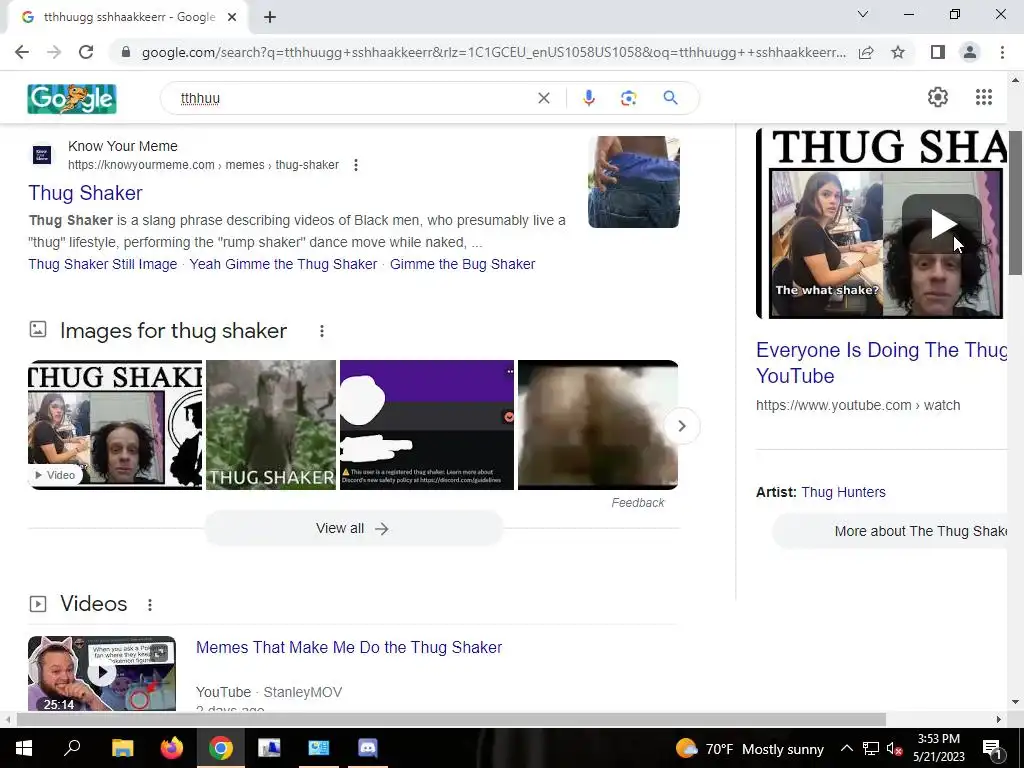1024x768 pixels.
Task: Click the browser forward arrow
Action: pos(54,52)
